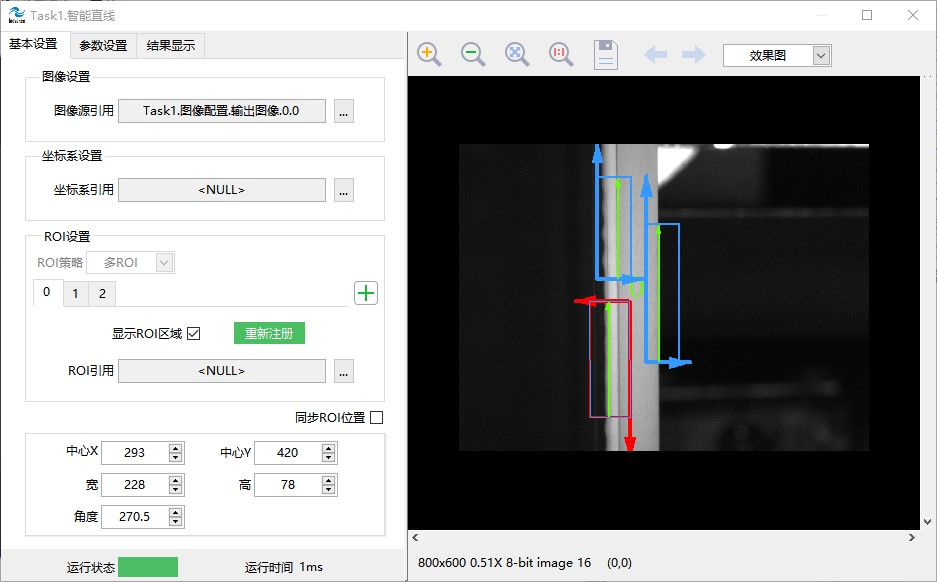Increase the 中心X value with up stepper
The image size is (937, 582).
click(x=176, y=448)
